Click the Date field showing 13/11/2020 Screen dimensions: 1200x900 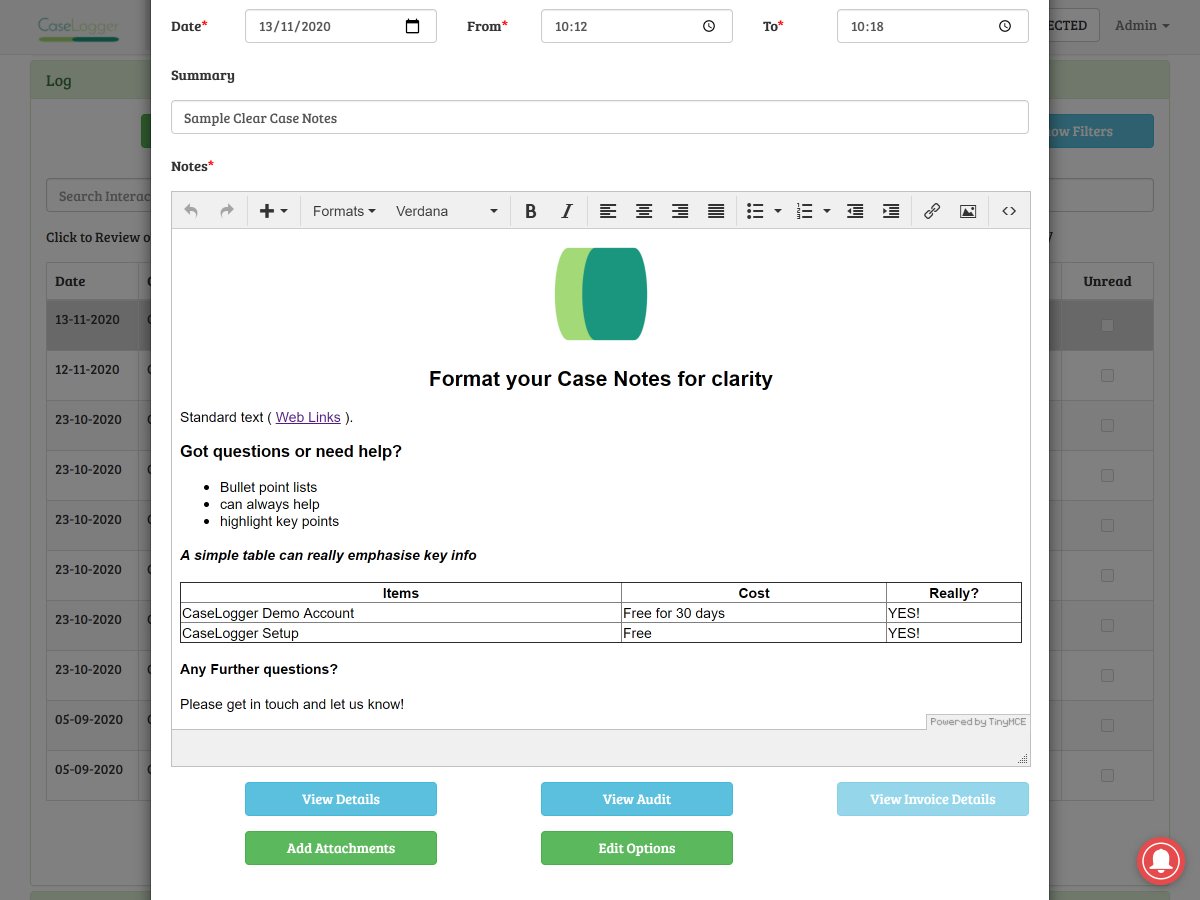[x=341, y=26]
